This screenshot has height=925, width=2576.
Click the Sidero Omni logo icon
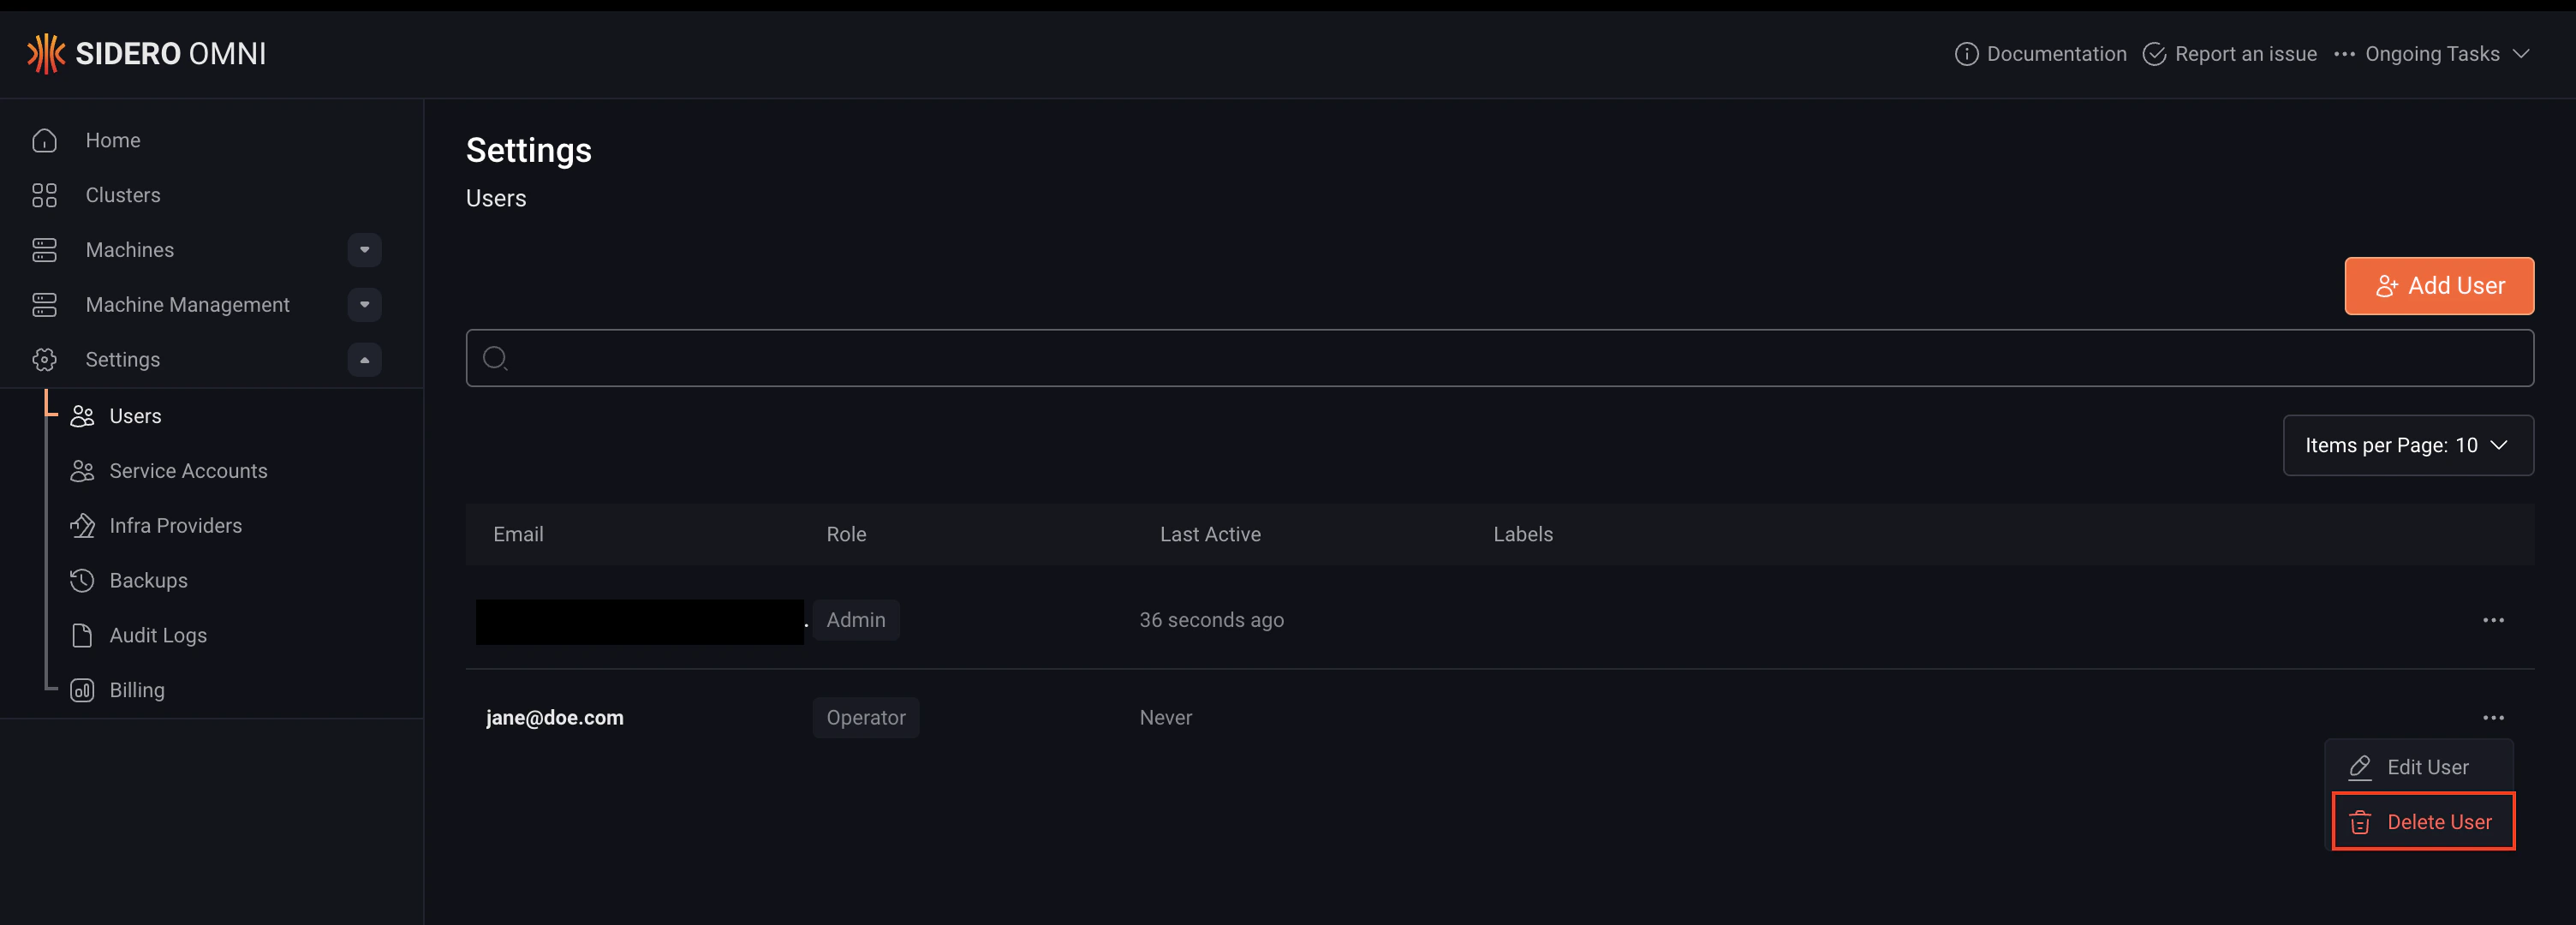click(45, 54)
